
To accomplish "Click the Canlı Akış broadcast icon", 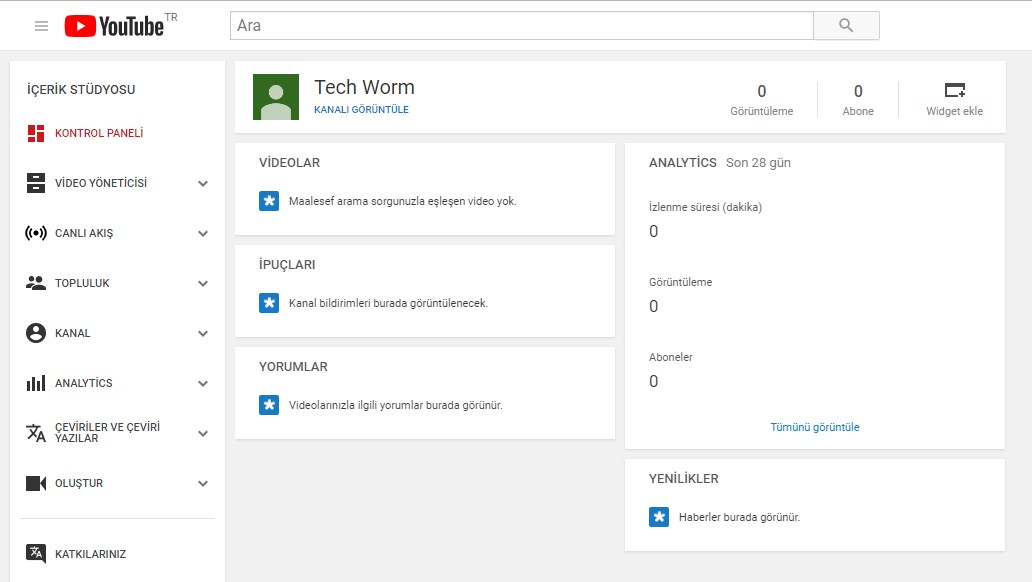I will click(36, 233).
